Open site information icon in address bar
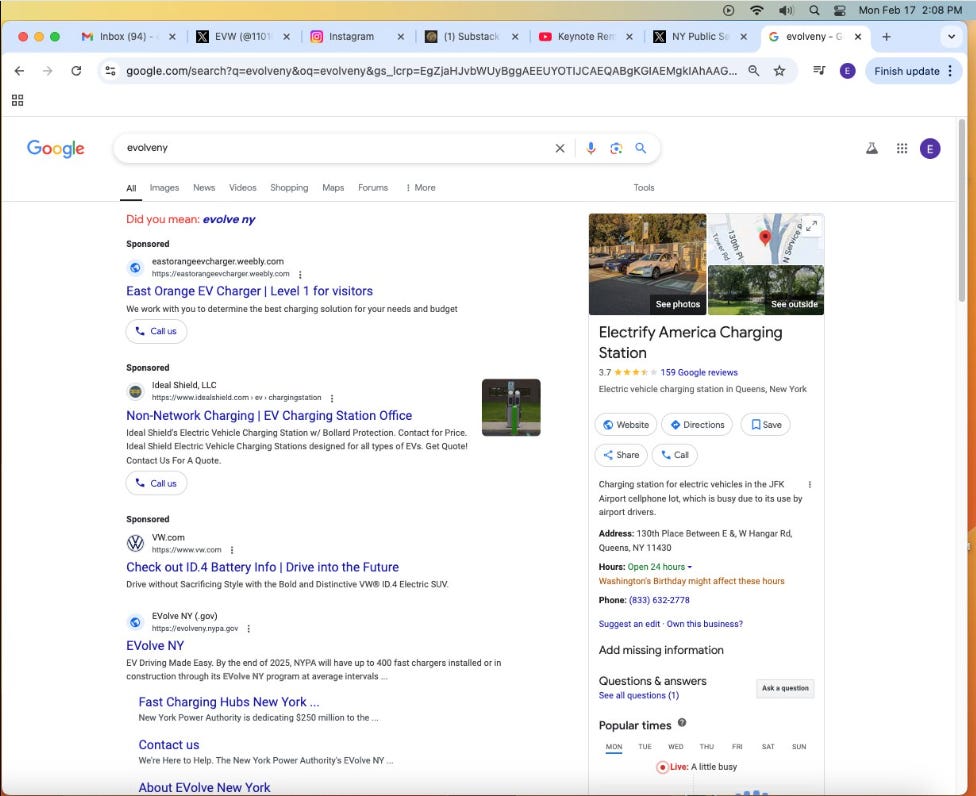Screen dimensions: 976x796 click(110, 71)
